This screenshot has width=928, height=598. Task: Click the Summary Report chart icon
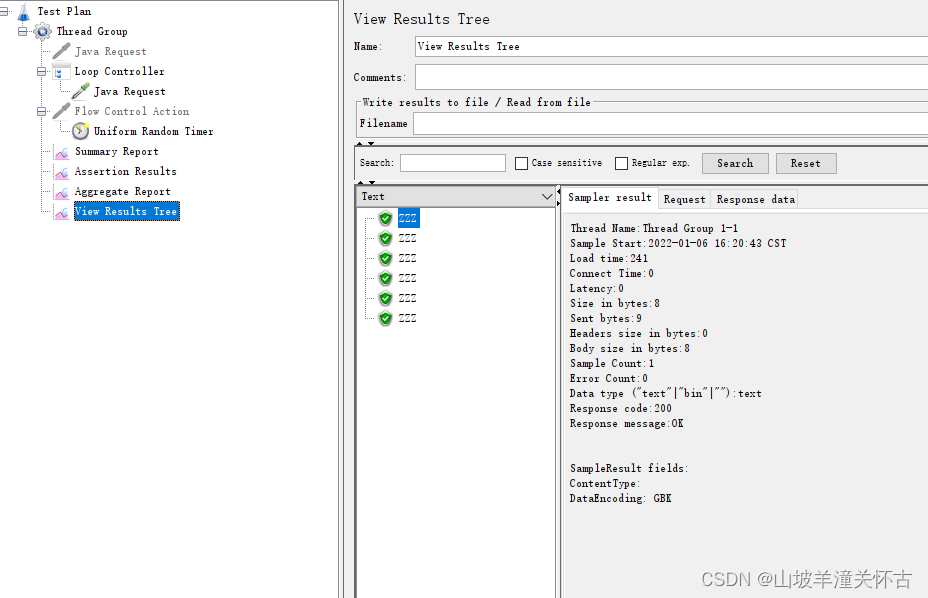click(61, 152)
